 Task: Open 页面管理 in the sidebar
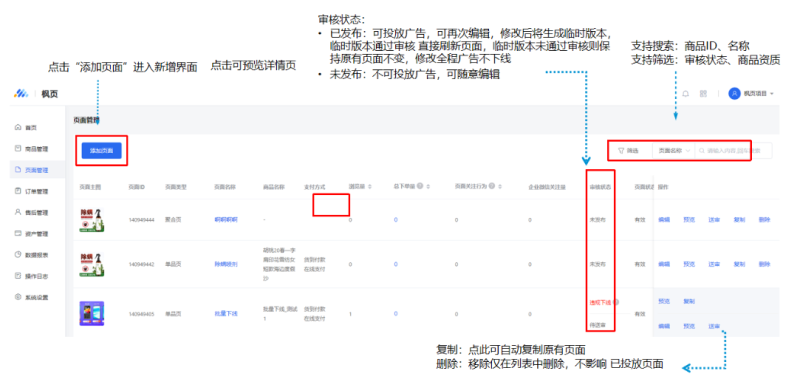(37, 170)
